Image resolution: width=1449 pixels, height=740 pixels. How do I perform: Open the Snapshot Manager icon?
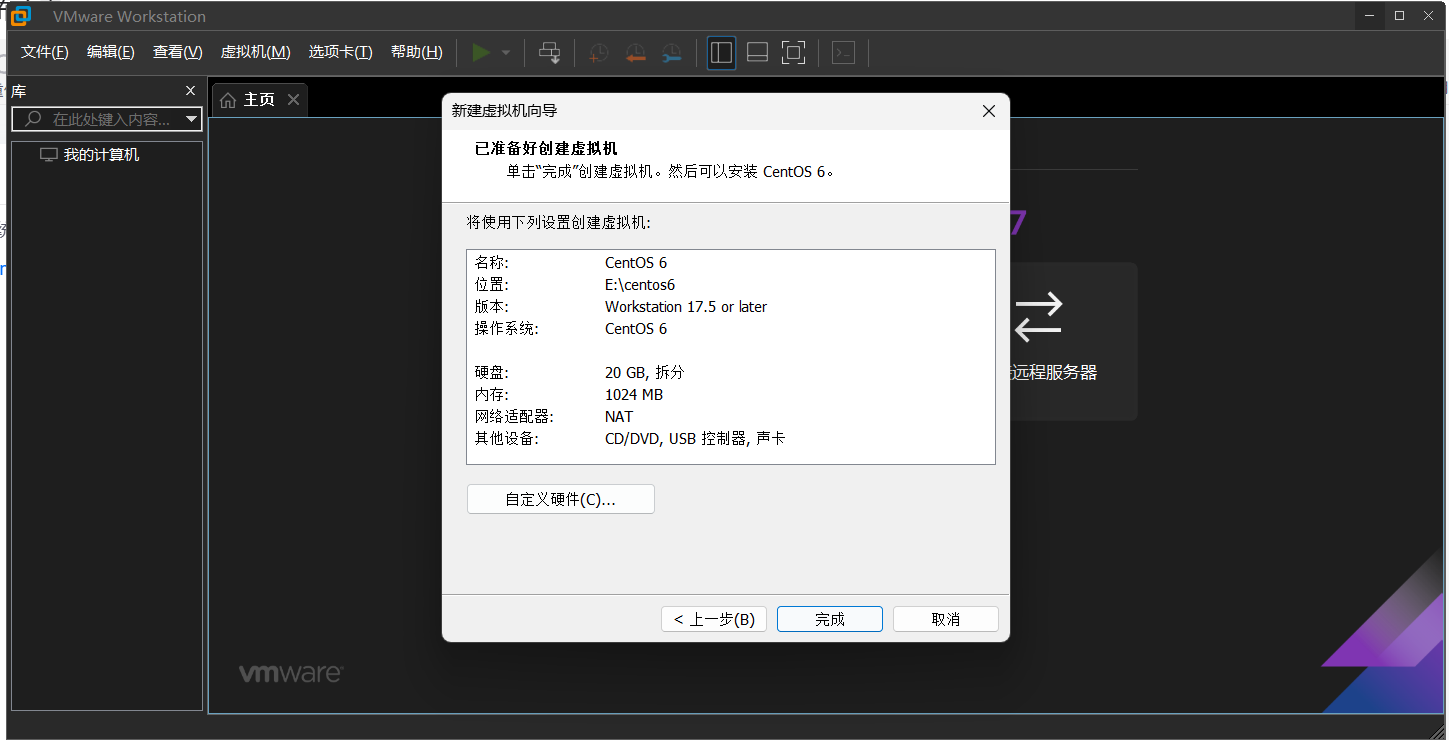pyautogui.click(x=671, y=53)
